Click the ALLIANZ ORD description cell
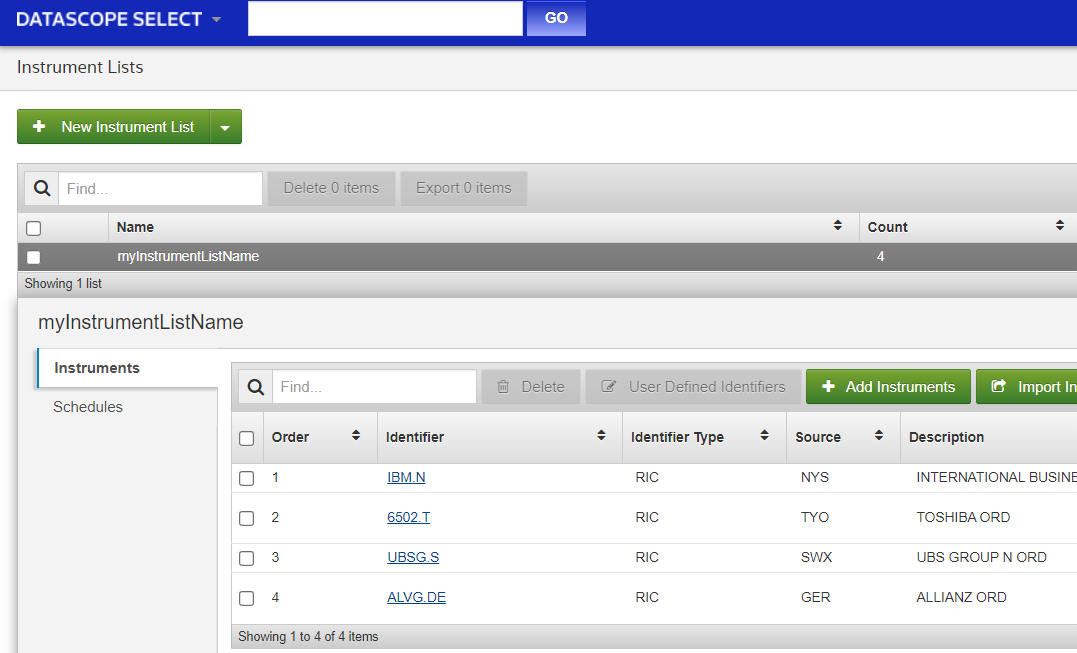 pyautogui.click(x=962, y=597)
